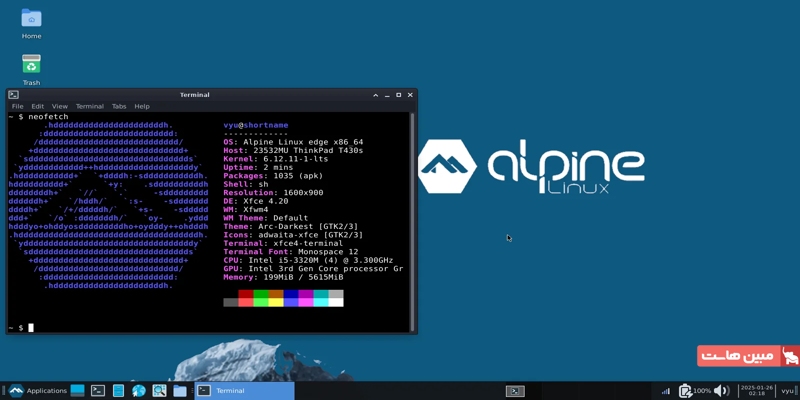Roll up the Terminal window with shade button
800x400 pixels.
click(x=376, y=95)
